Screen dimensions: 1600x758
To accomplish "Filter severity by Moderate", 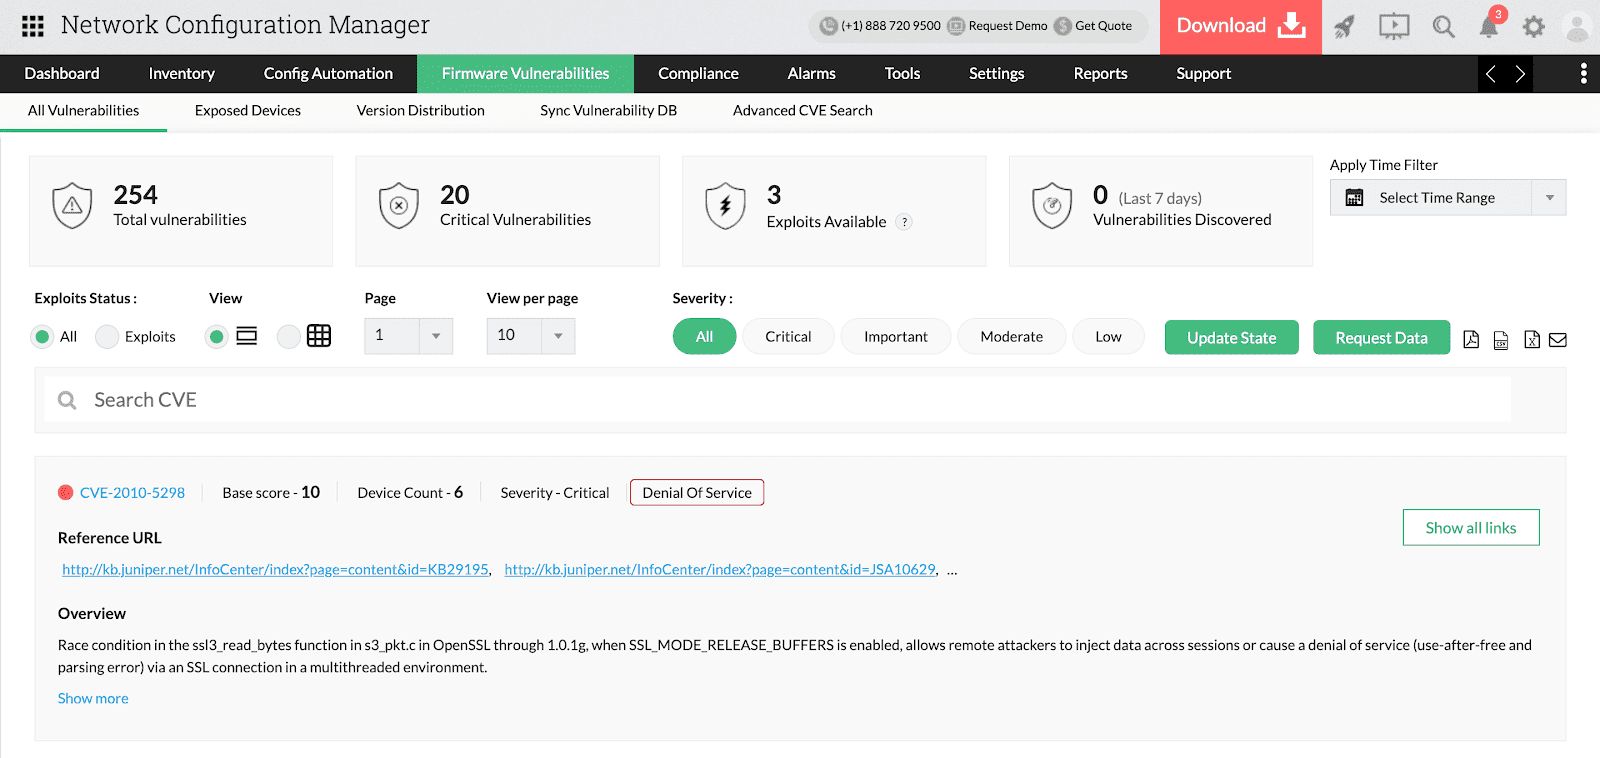I will [1012, 337].
